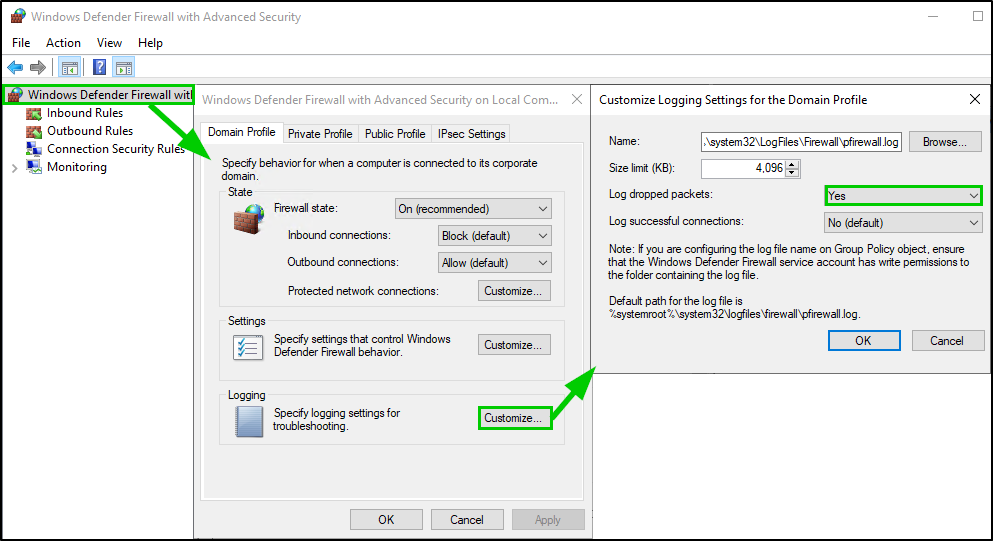
Task: Click the 'Protected network connections:' label
Action: click(x=364, y=291)
